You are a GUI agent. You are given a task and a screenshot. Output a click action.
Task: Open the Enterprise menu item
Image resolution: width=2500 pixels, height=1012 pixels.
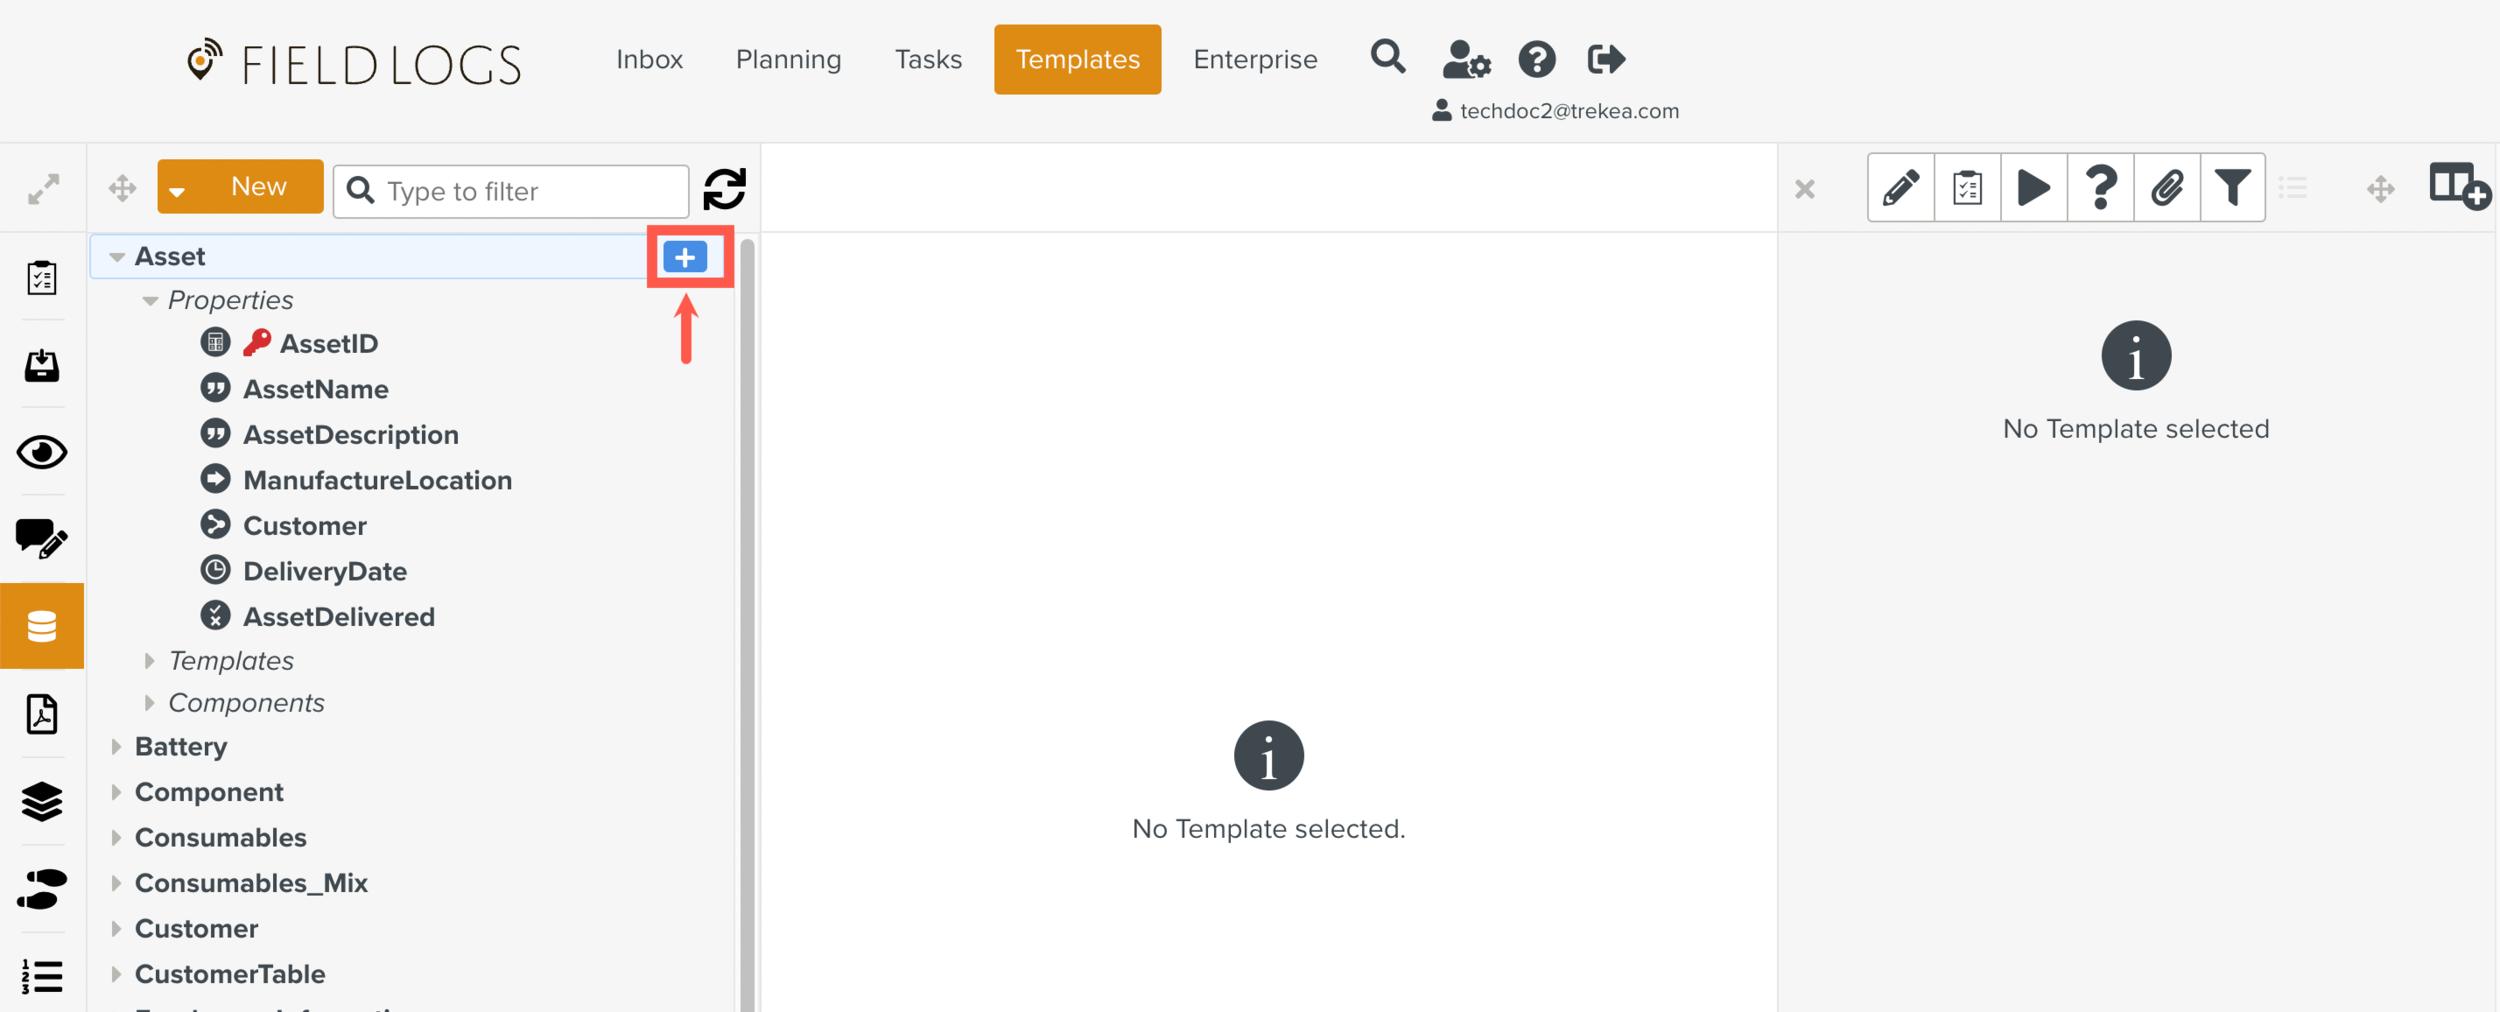pos(1254,60)
